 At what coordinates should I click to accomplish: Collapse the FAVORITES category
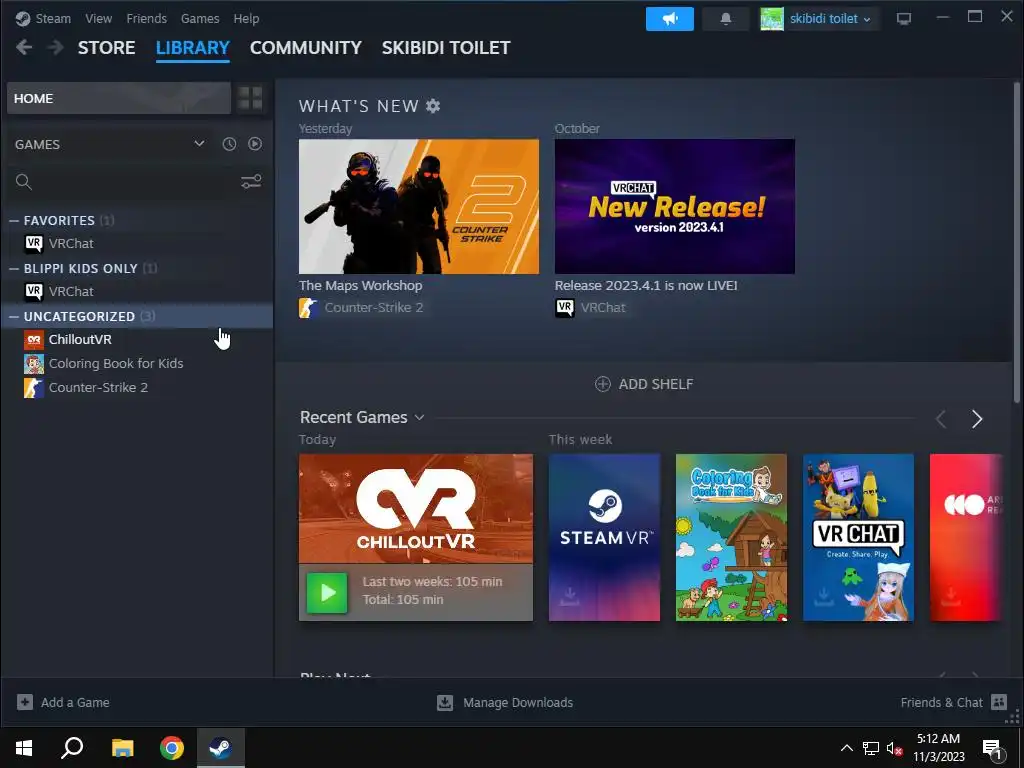pyautogui.click(x=14, y=221)
